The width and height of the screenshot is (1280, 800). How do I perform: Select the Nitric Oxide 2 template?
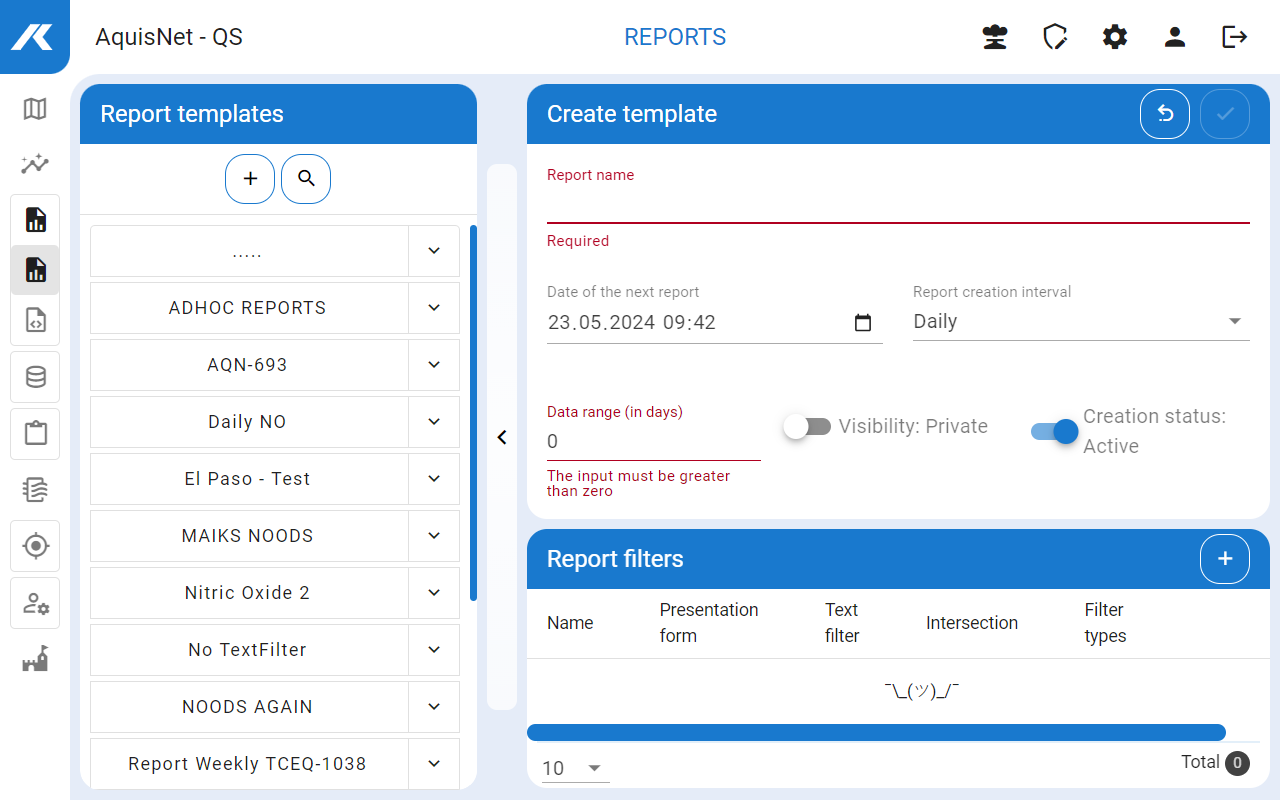[x=248, y=593]
